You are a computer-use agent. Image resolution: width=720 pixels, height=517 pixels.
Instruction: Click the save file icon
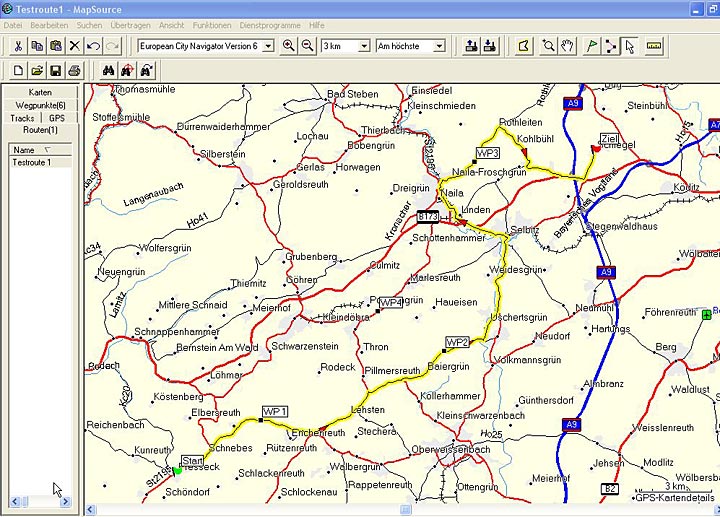[56, 71]
